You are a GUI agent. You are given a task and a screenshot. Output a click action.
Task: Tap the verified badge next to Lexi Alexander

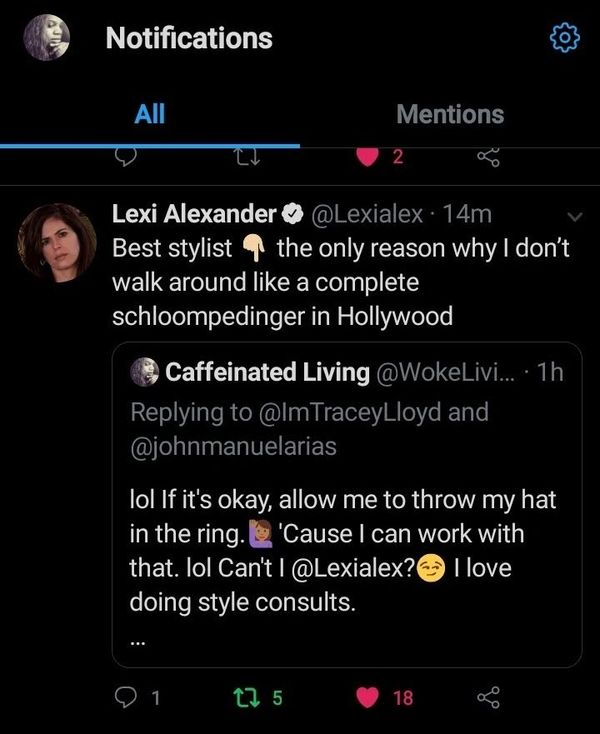[x=293, y=215]
